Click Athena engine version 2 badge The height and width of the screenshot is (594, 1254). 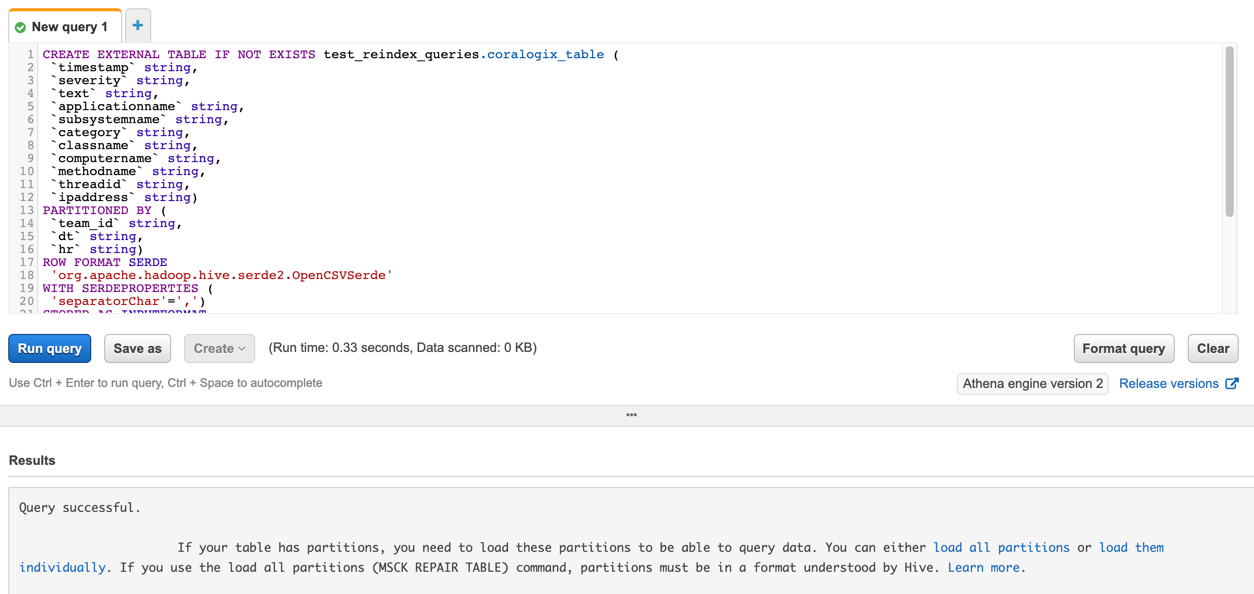pos(1033,383)
